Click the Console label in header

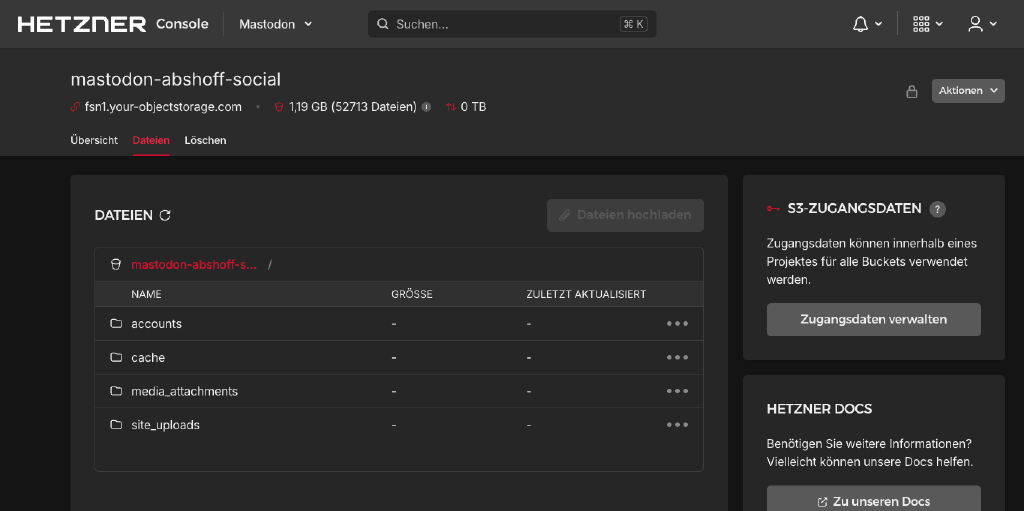182,24
